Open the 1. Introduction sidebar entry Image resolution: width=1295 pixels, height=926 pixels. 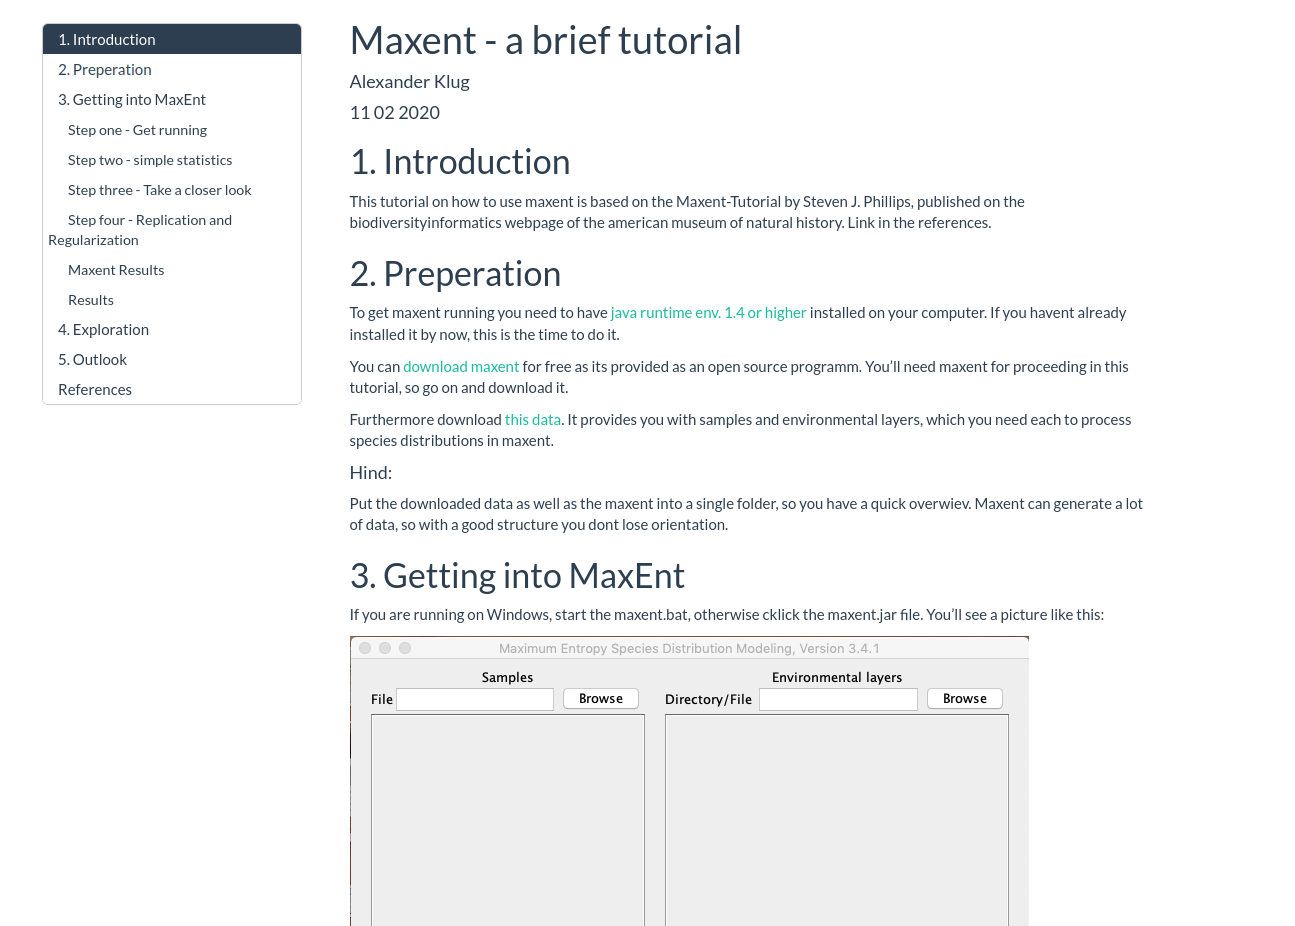point(107,40)
